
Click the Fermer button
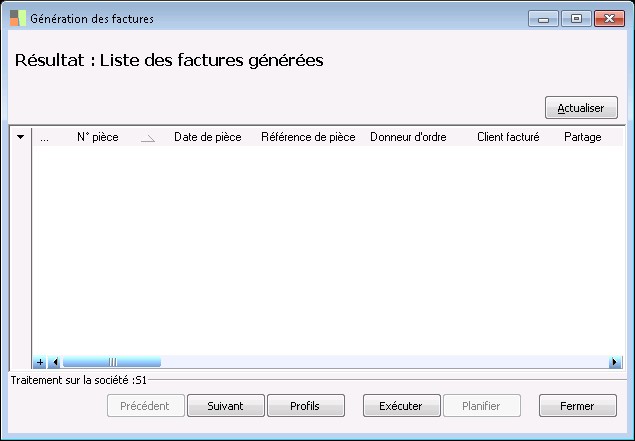pos(577,406)
